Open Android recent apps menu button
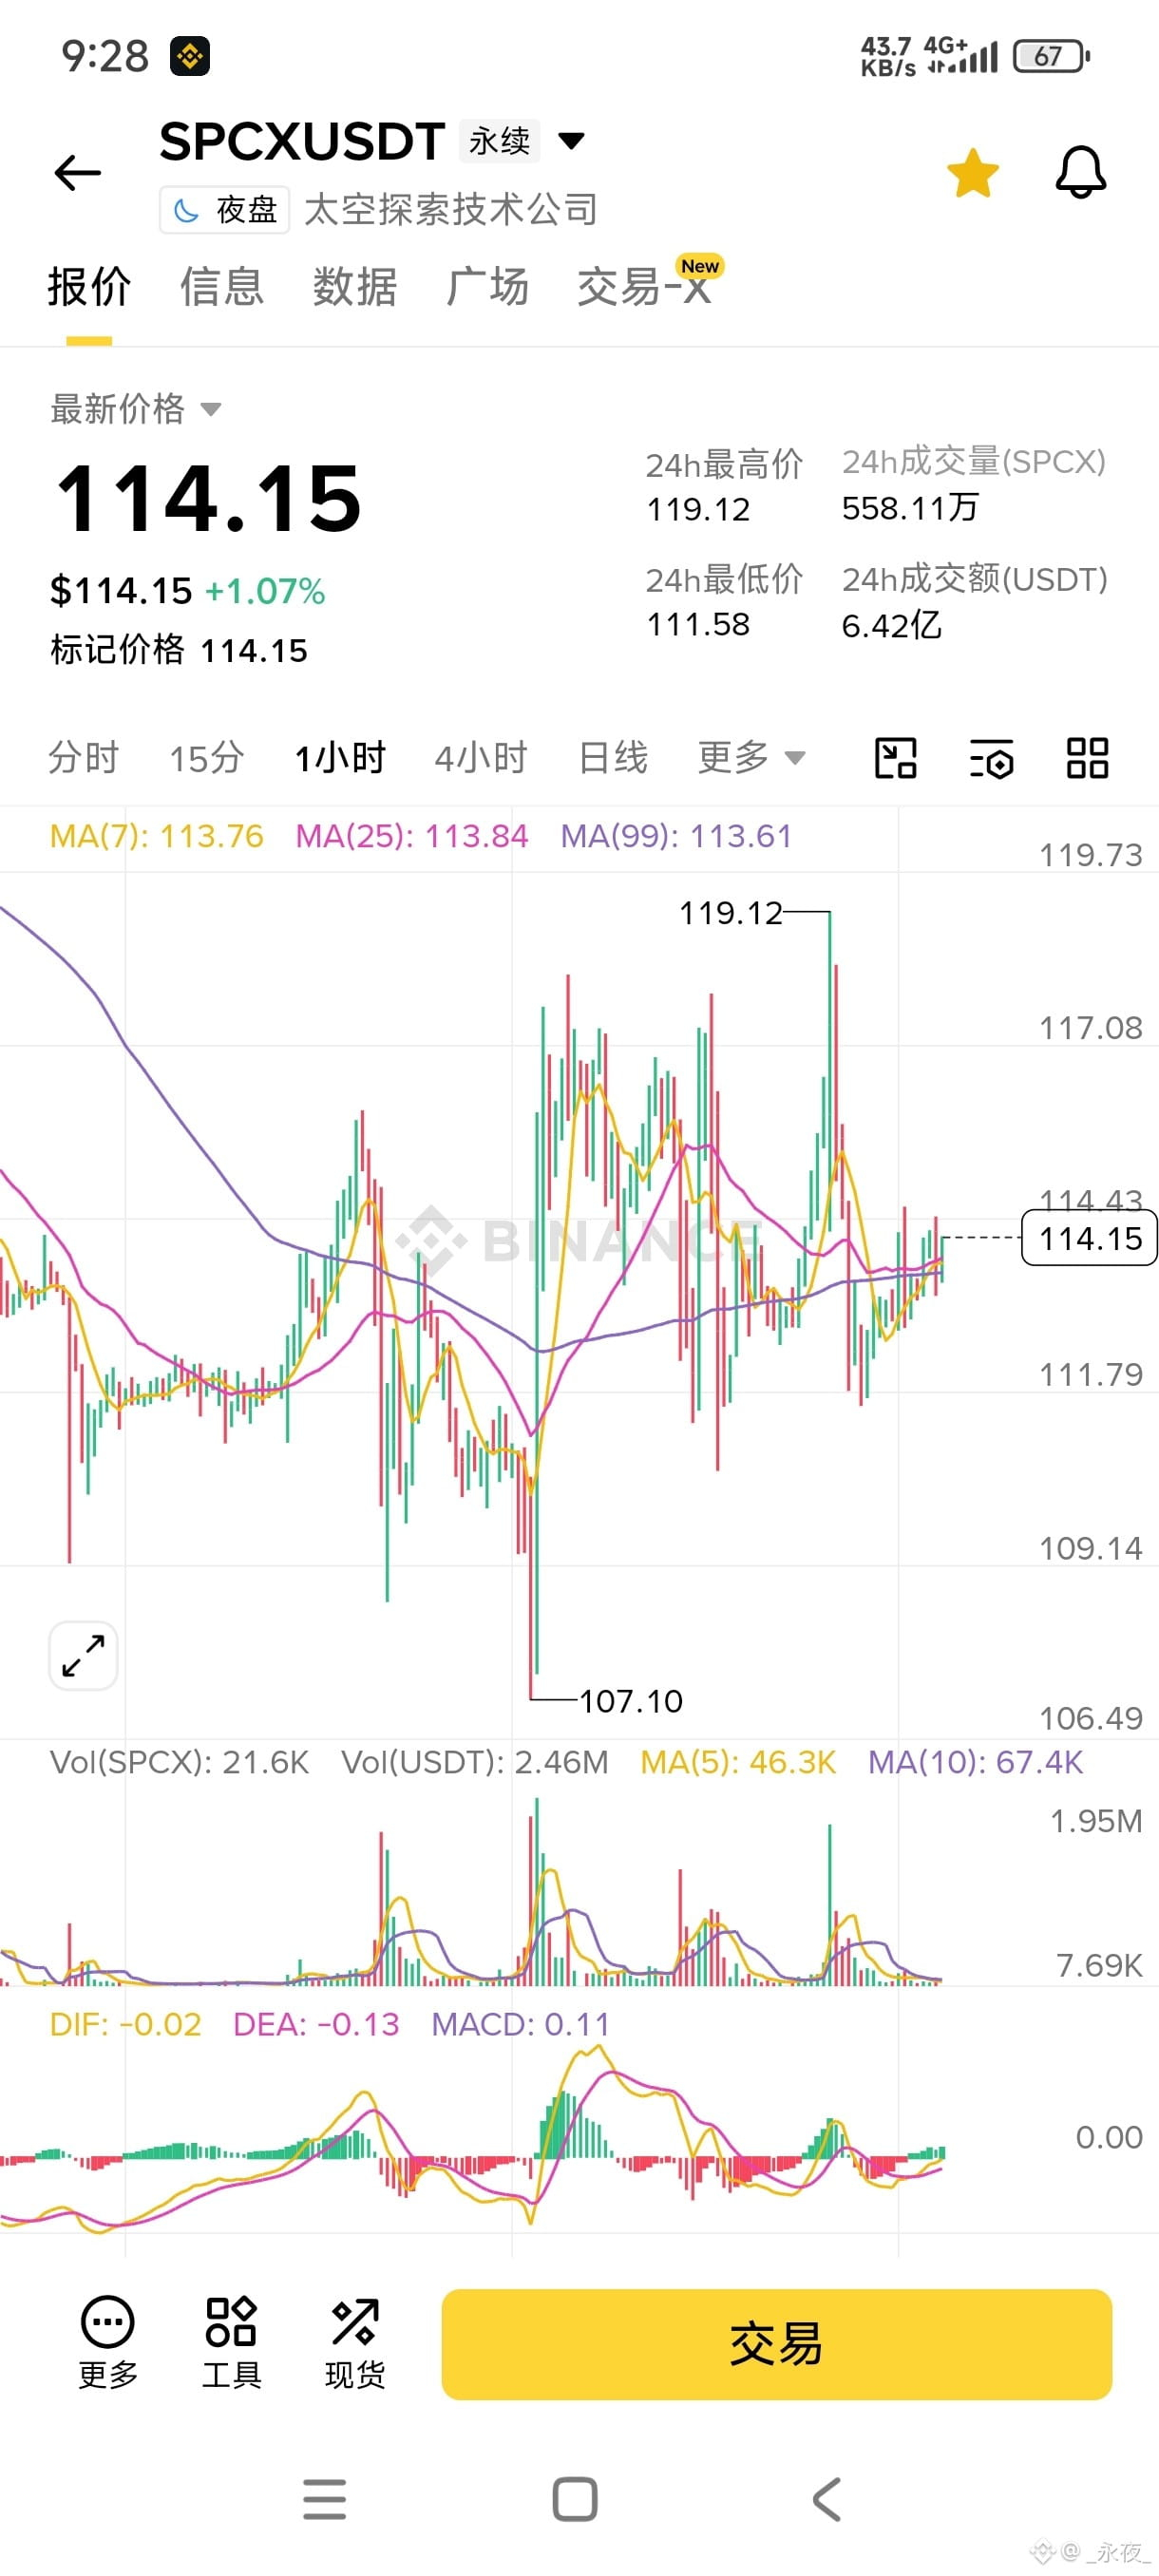 tap(325, 2499)
